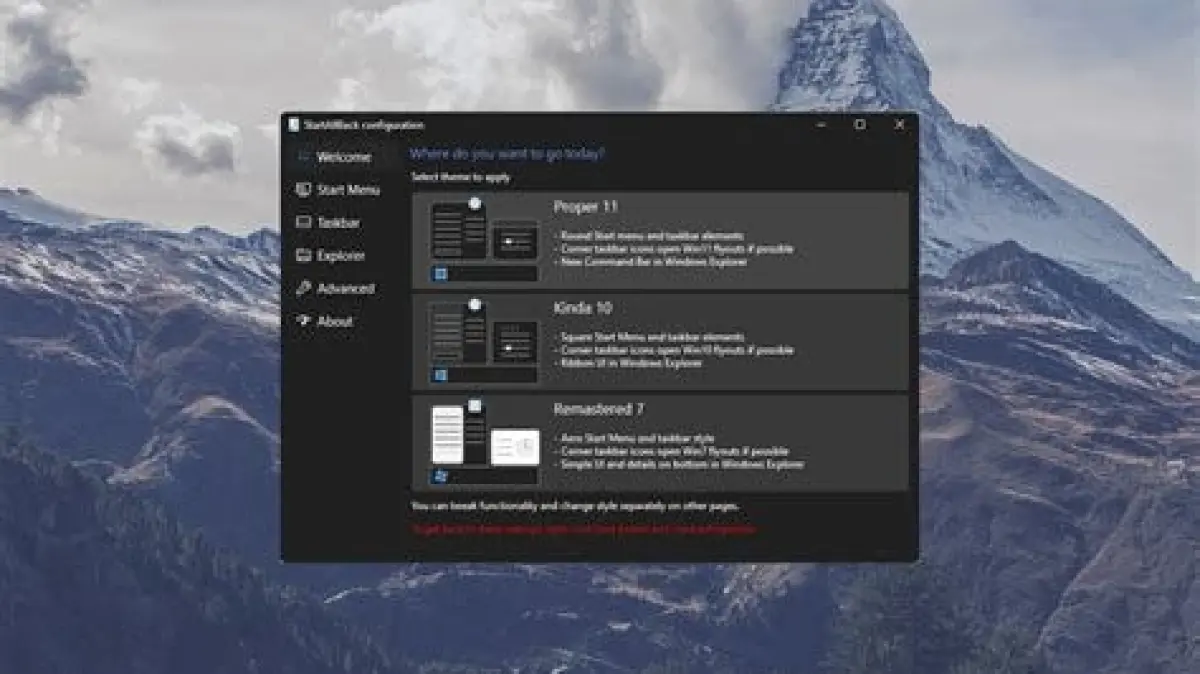1200x674 pixels.
Task: Click the Kinda 10 preview thumbnail
Action: point(485,341)
